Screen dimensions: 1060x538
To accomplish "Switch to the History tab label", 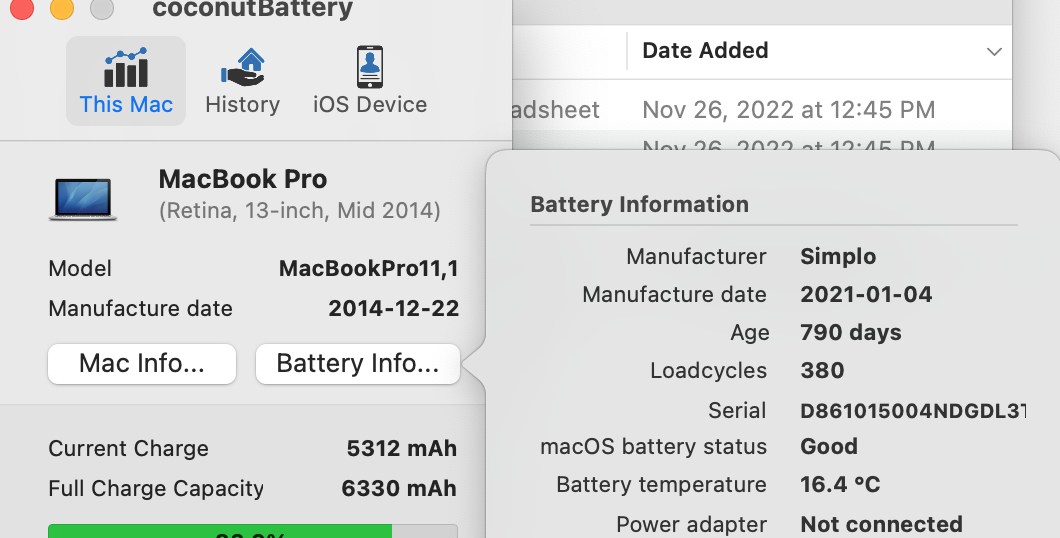I will point(243,105).
